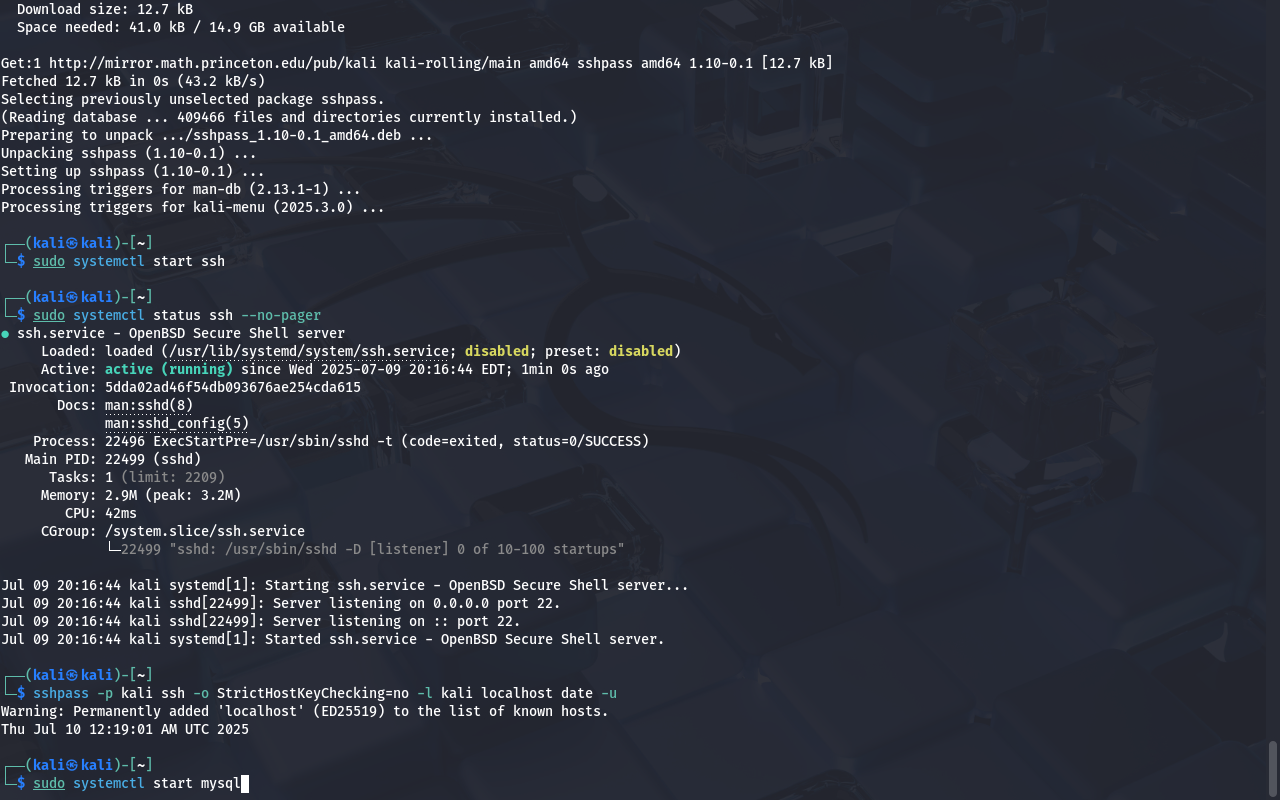Open the man:sshd(8) docs link
Viewport: 1280px width, 800px height.
[x=149, y=405]
